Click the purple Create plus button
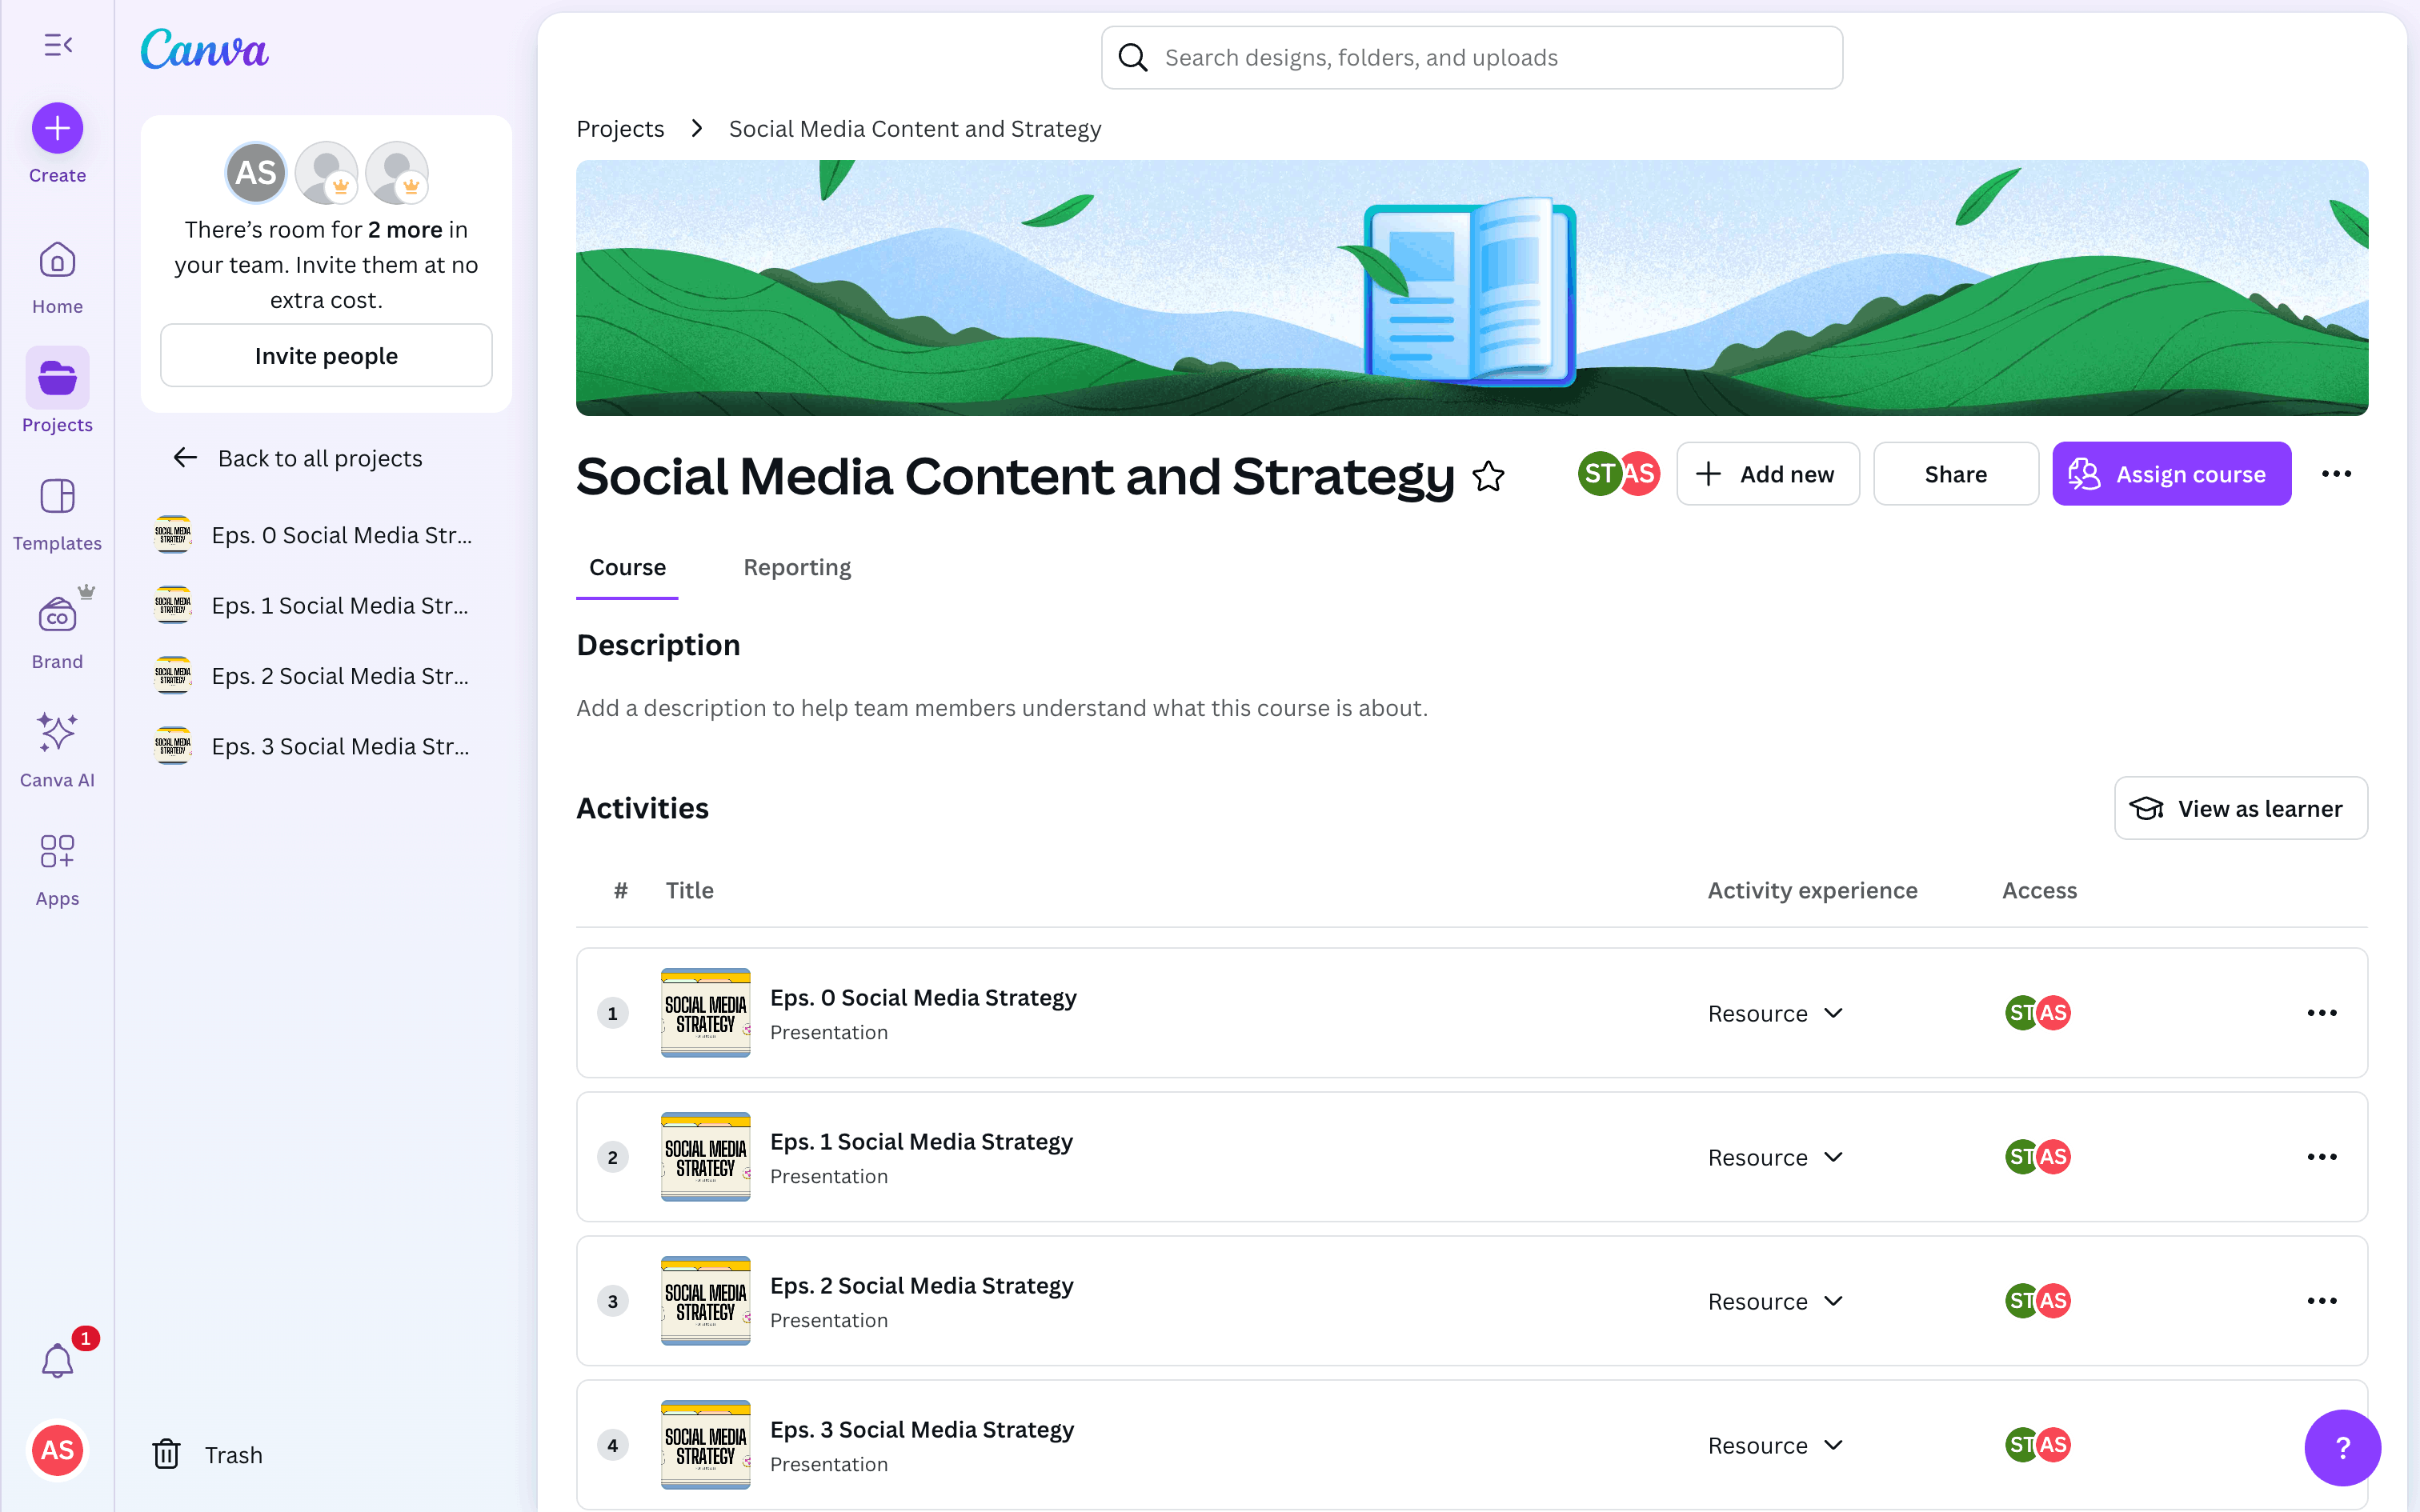 (x=57, y=129)
